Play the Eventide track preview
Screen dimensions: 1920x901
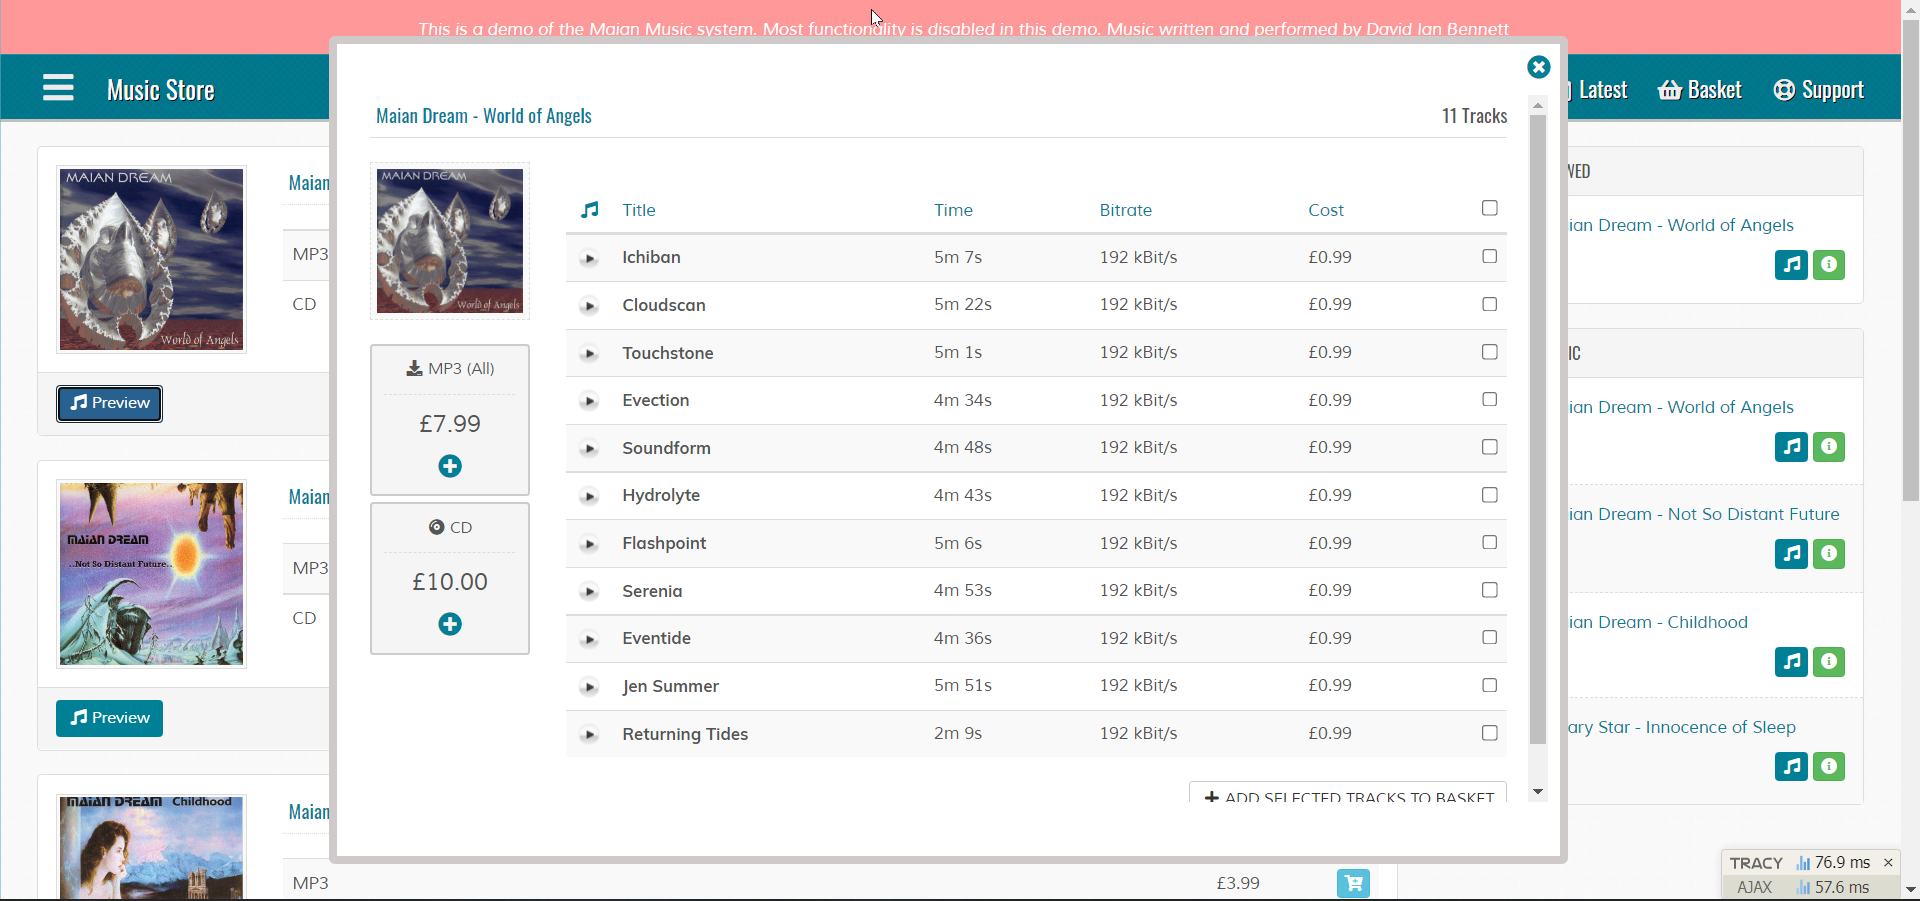tap(589, 639)
